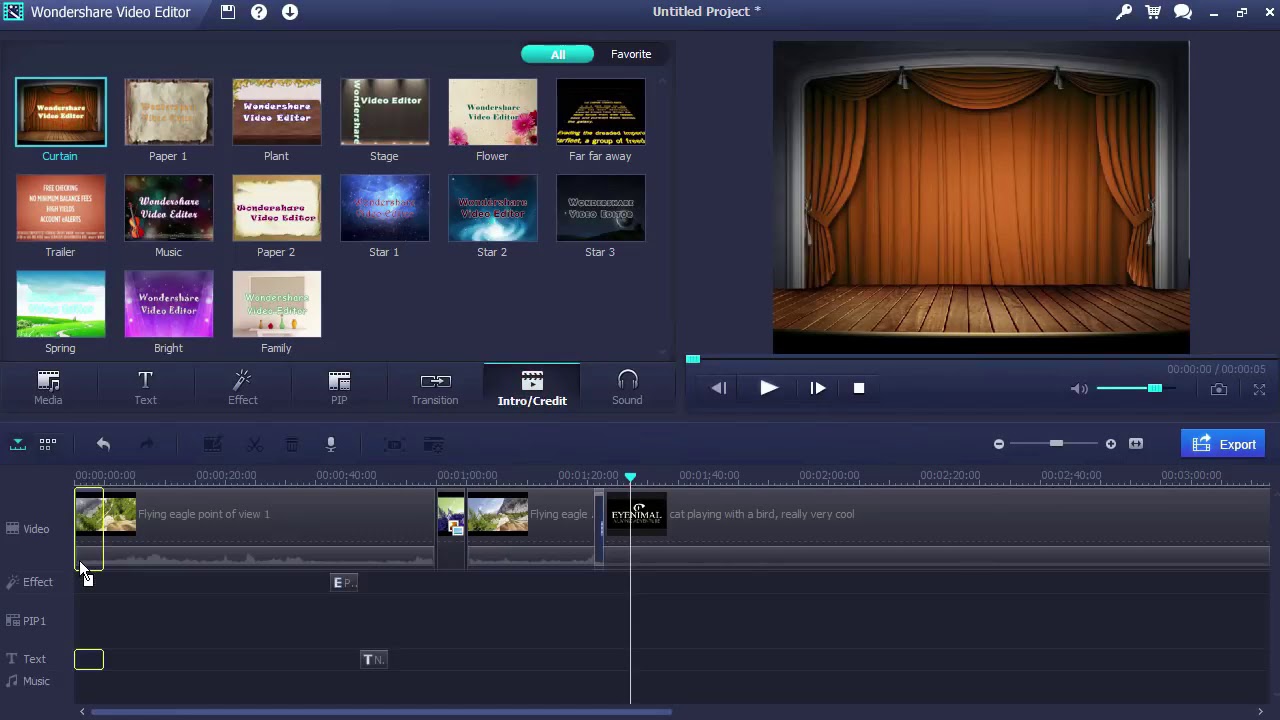Screen dimensions: 1280x720
Task: Switch to storyboard grid view icon
Action: (x=47, y=444)
